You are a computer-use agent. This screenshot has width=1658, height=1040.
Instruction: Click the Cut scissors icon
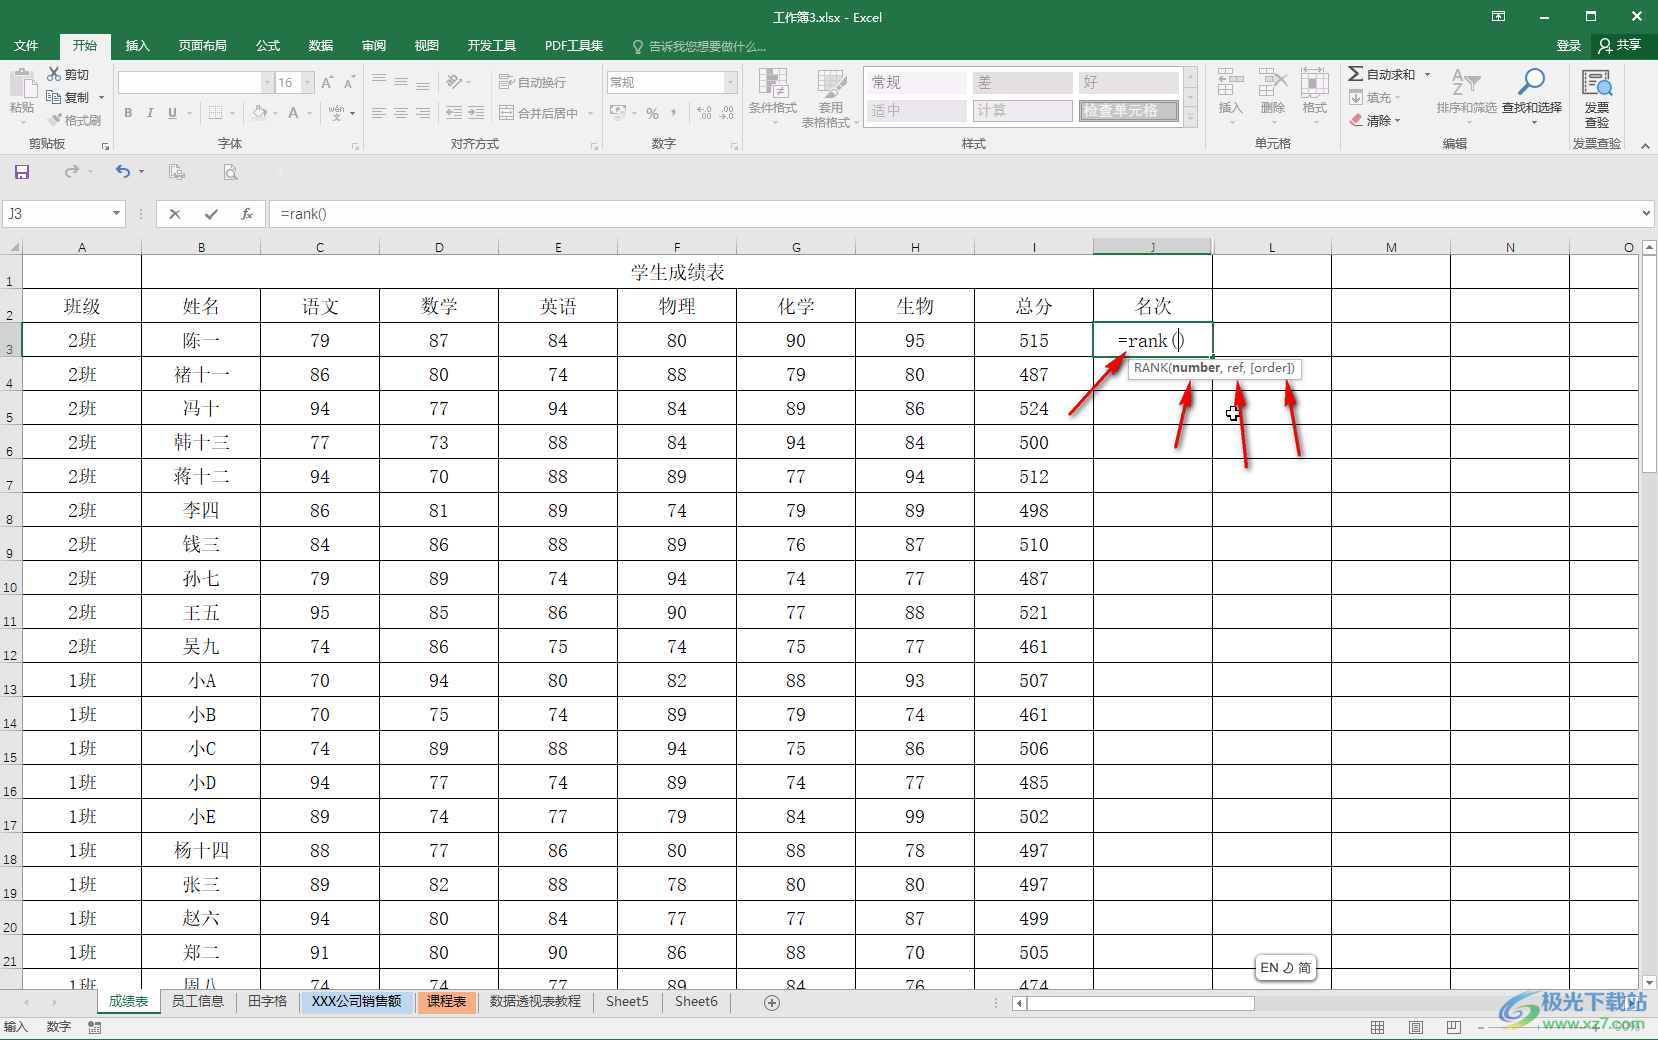(x=54, y=74)
